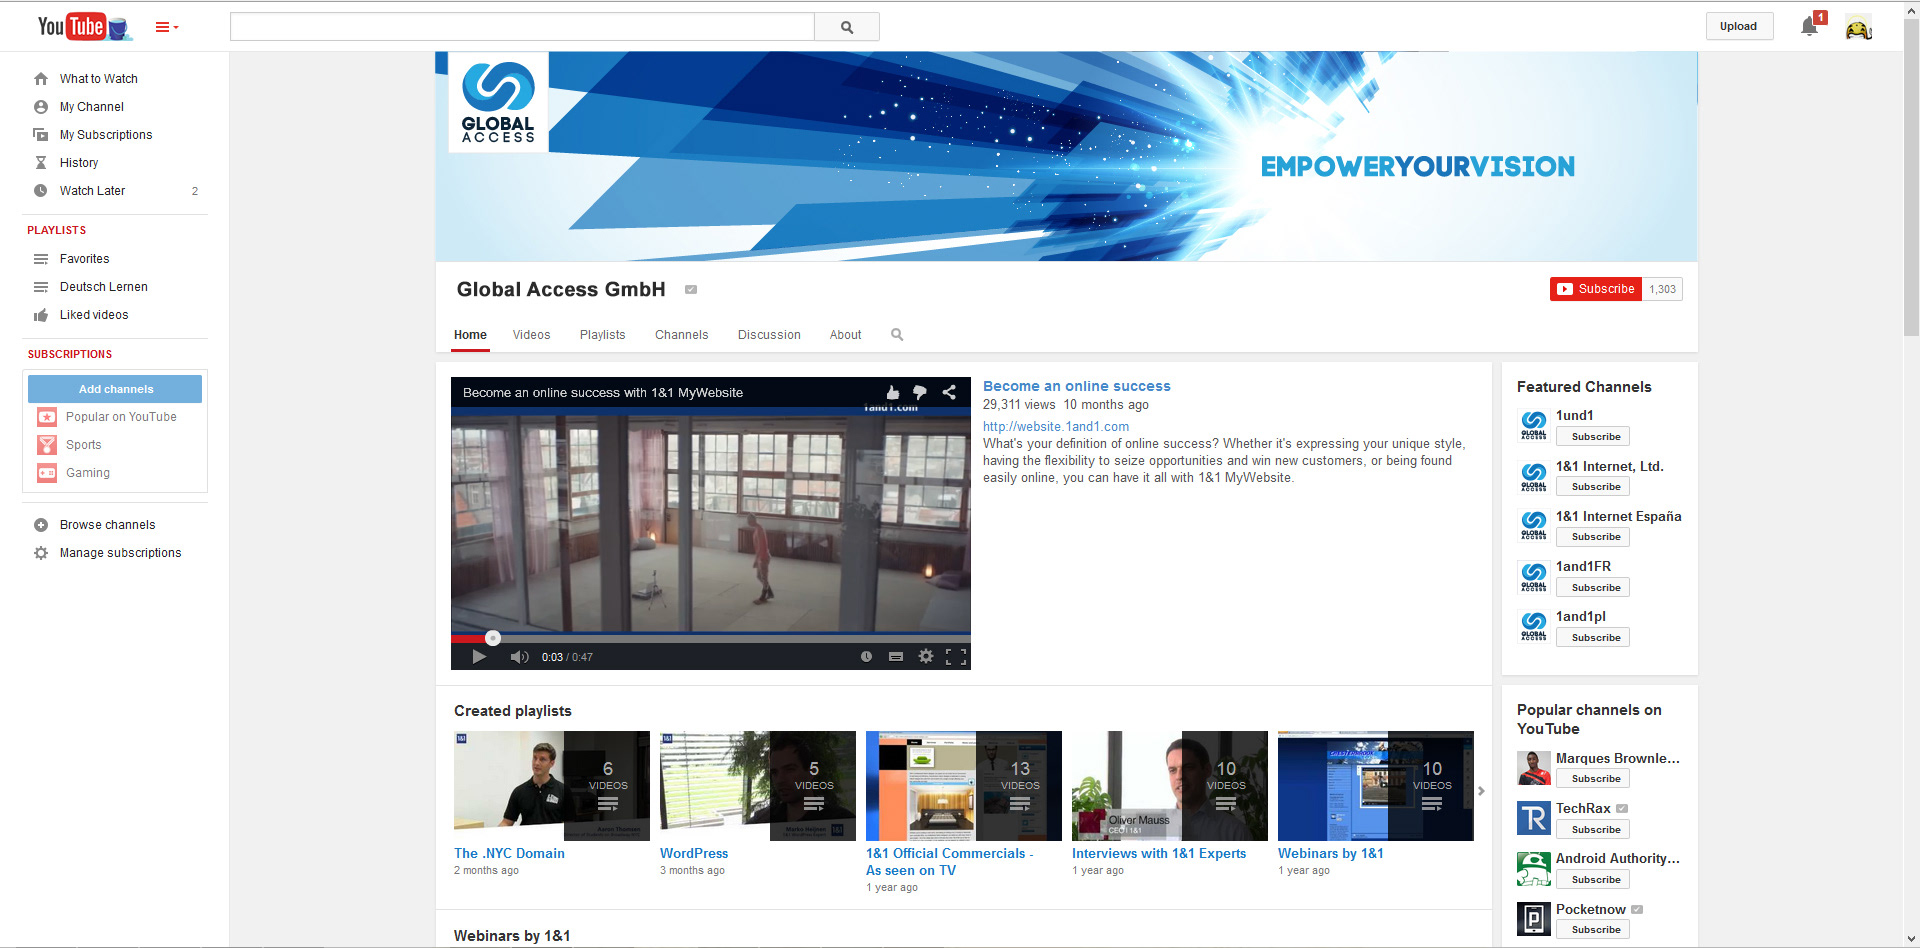The width and height of the screenshot is (1920, 948).
Task: Open the notifications bell
Action: 1810,26
